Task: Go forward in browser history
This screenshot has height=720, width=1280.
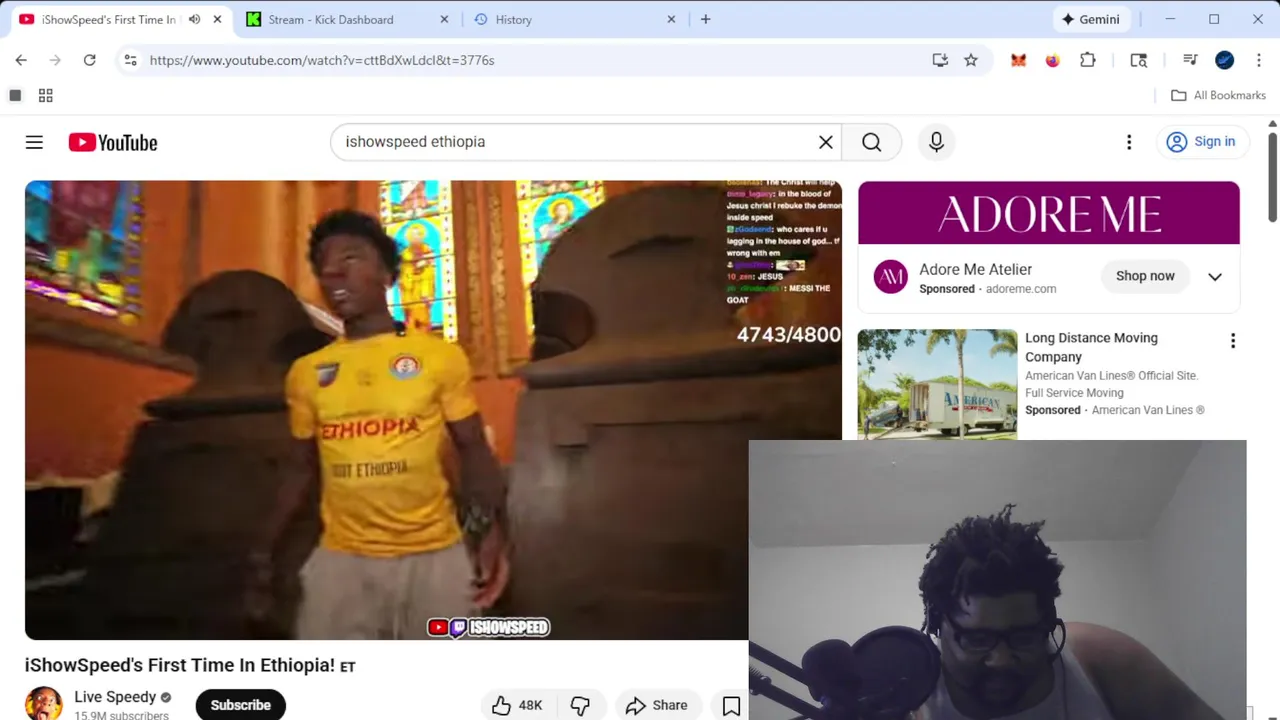Action: (55, 60)
